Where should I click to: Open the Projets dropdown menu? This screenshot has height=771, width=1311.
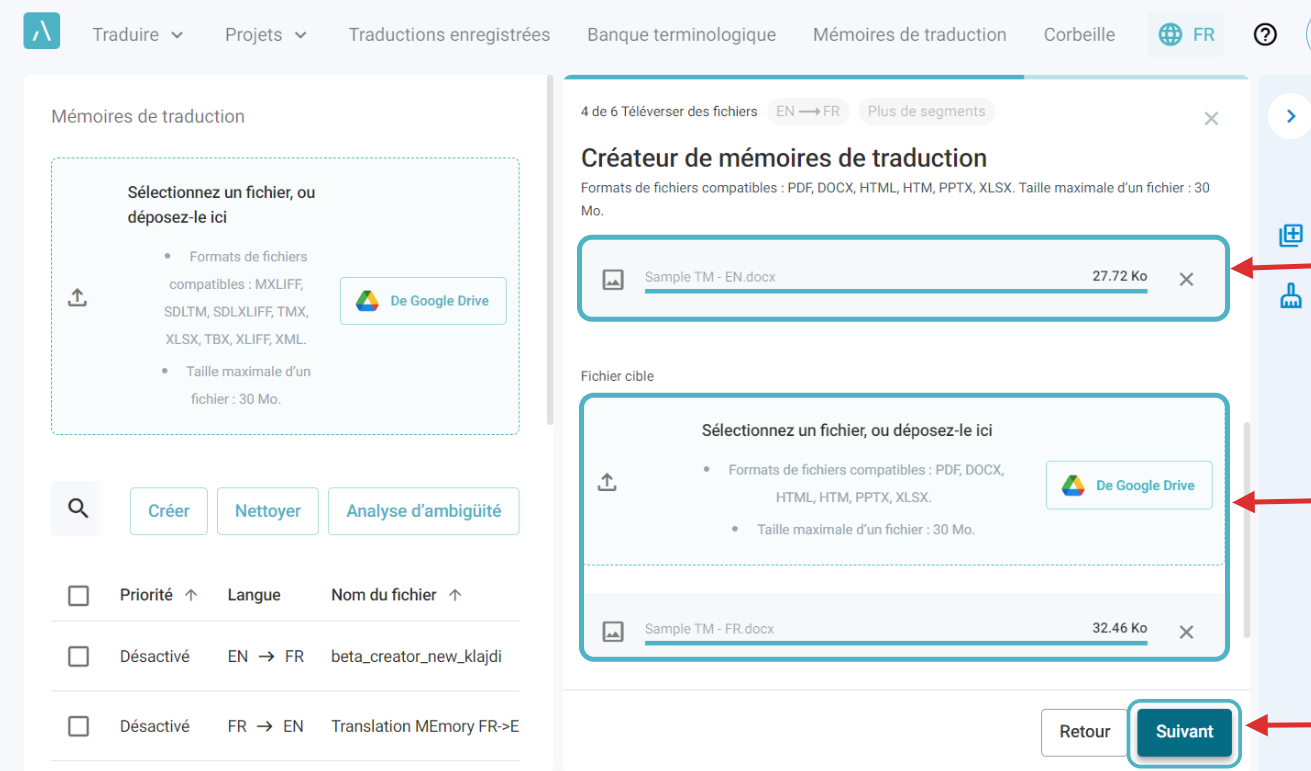point(266,34)
